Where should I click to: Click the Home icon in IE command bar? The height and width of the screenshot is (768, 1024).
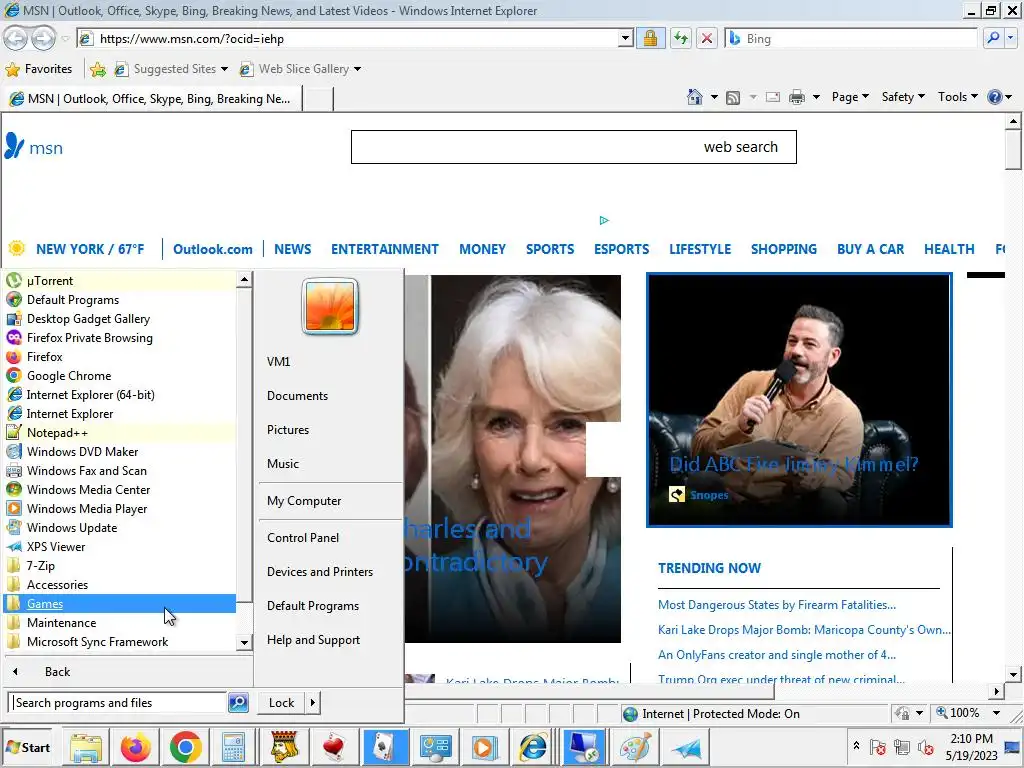(695, 97)
